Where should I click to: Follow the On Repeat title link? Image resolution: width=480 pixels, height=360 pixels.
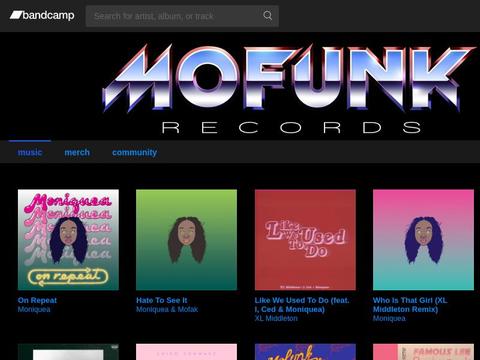37,300
